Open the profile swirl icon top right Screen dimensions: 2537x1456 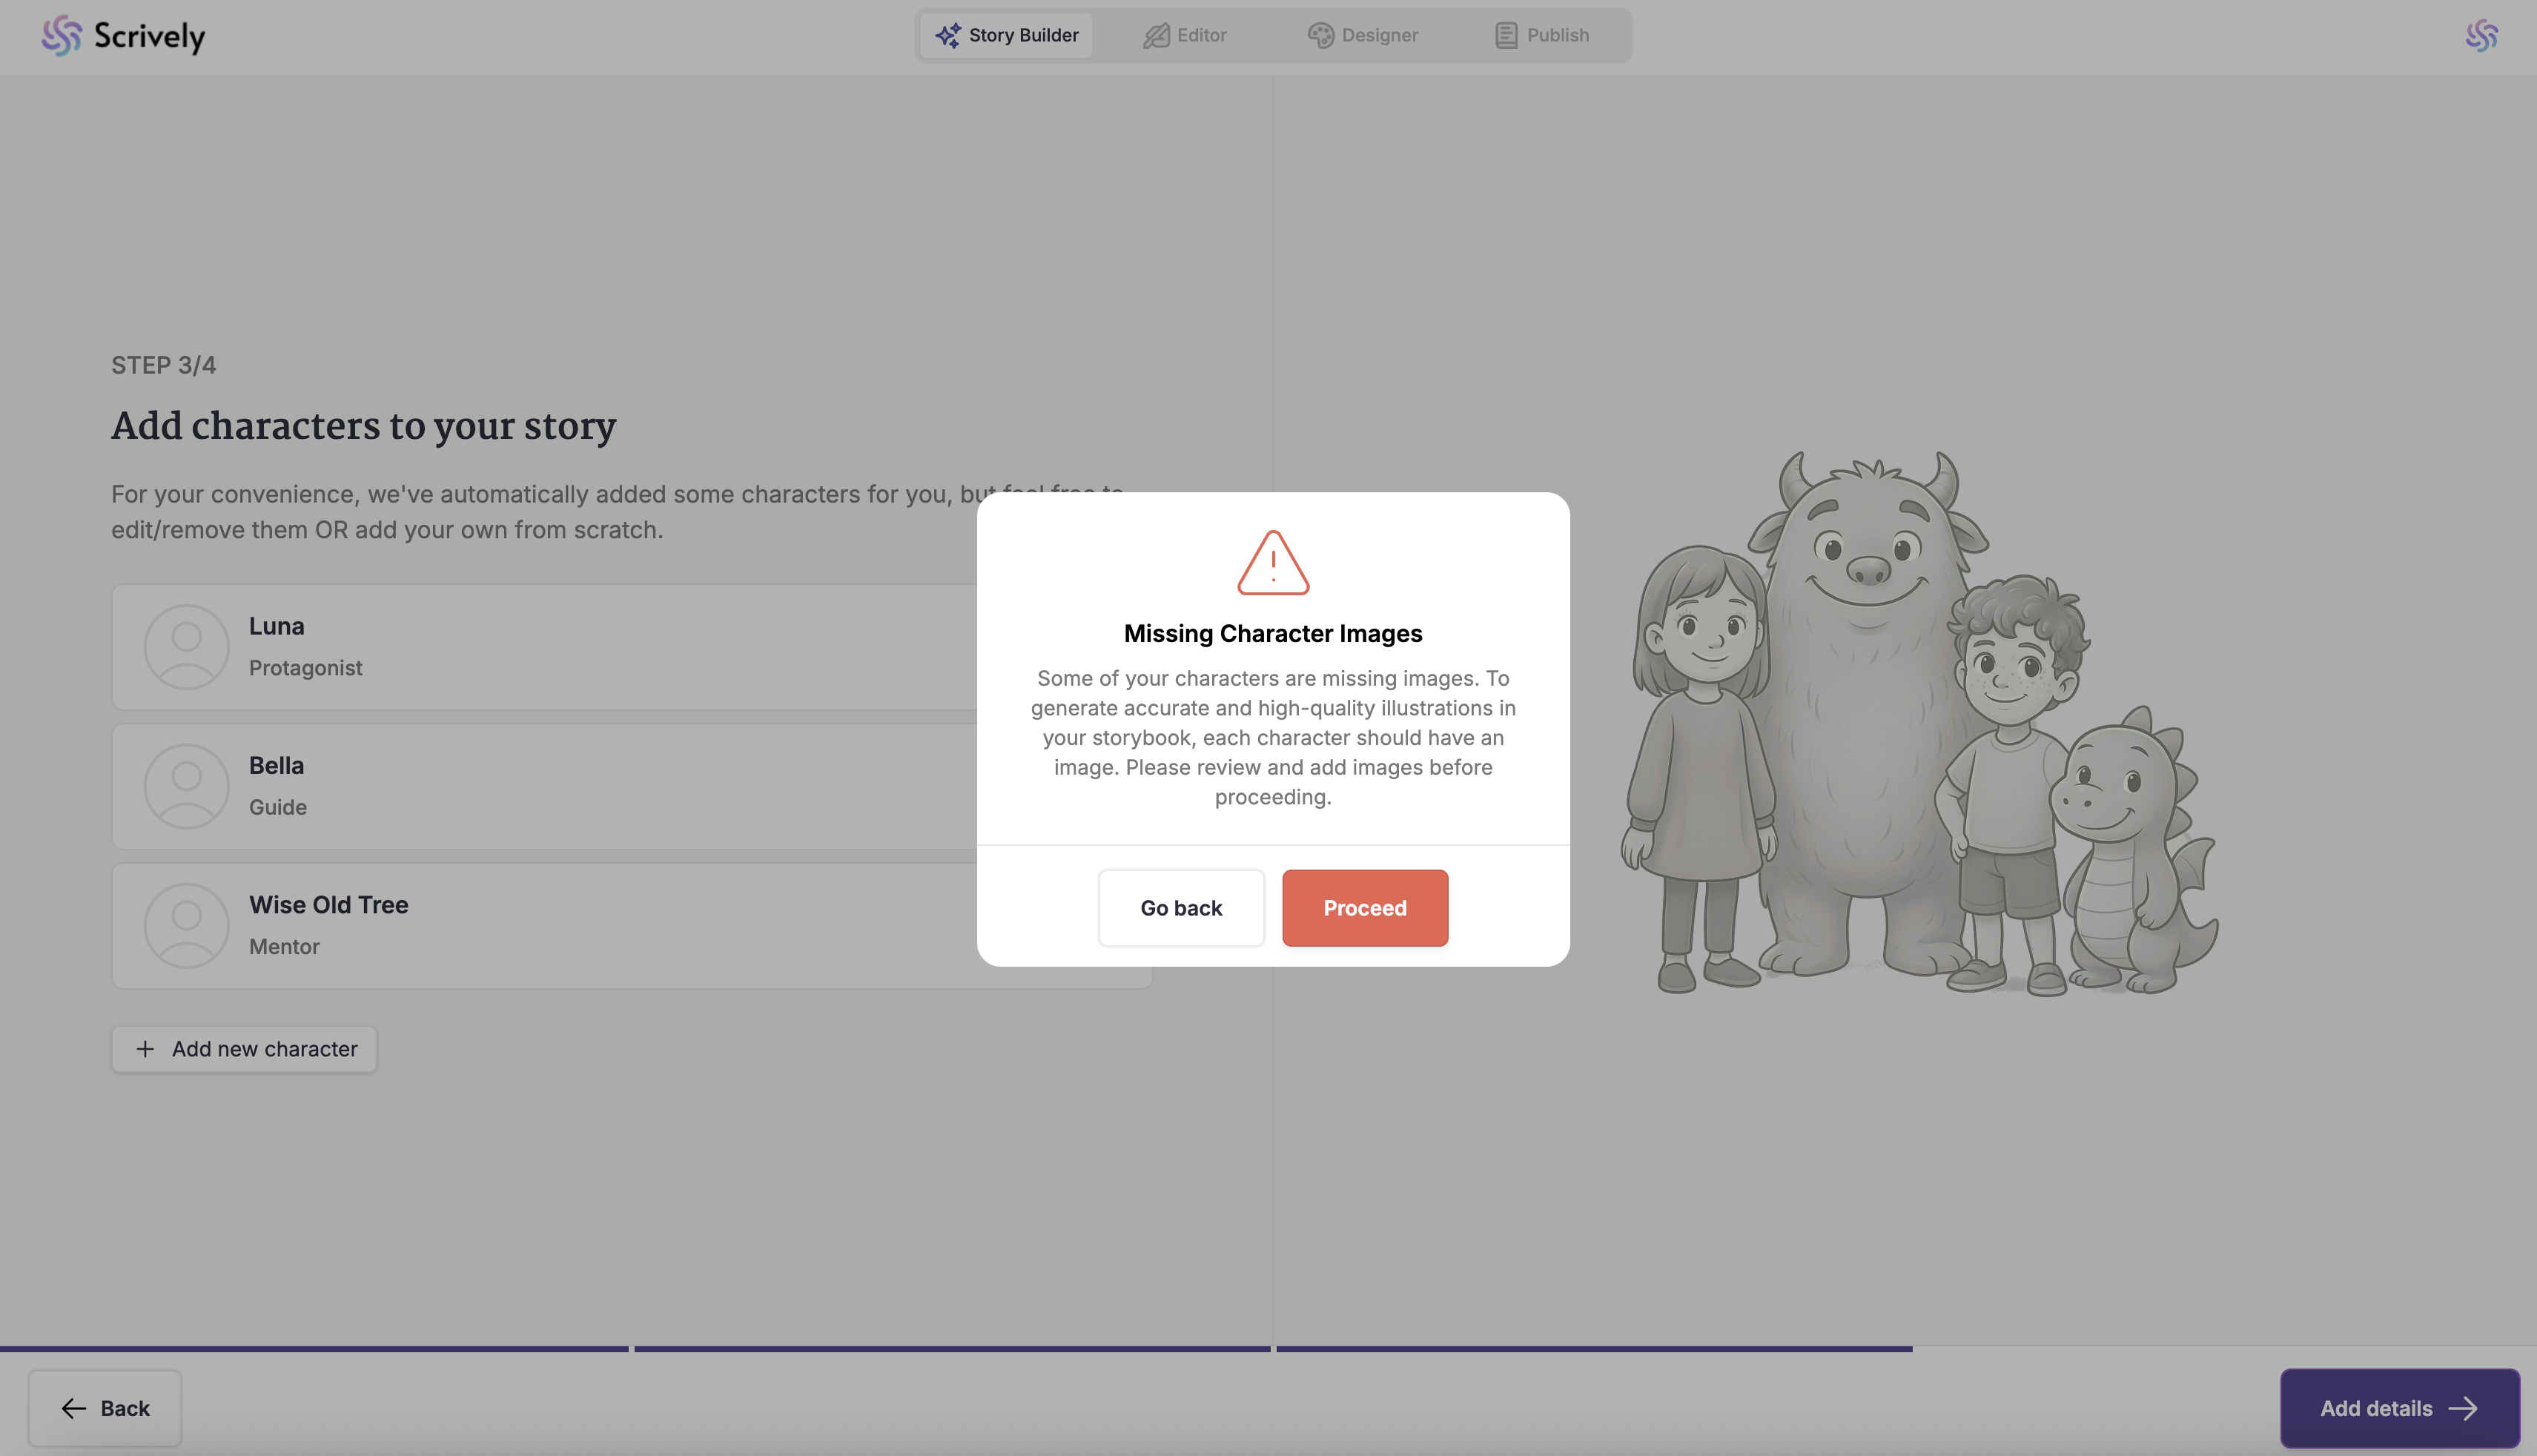coord(2480,36)
